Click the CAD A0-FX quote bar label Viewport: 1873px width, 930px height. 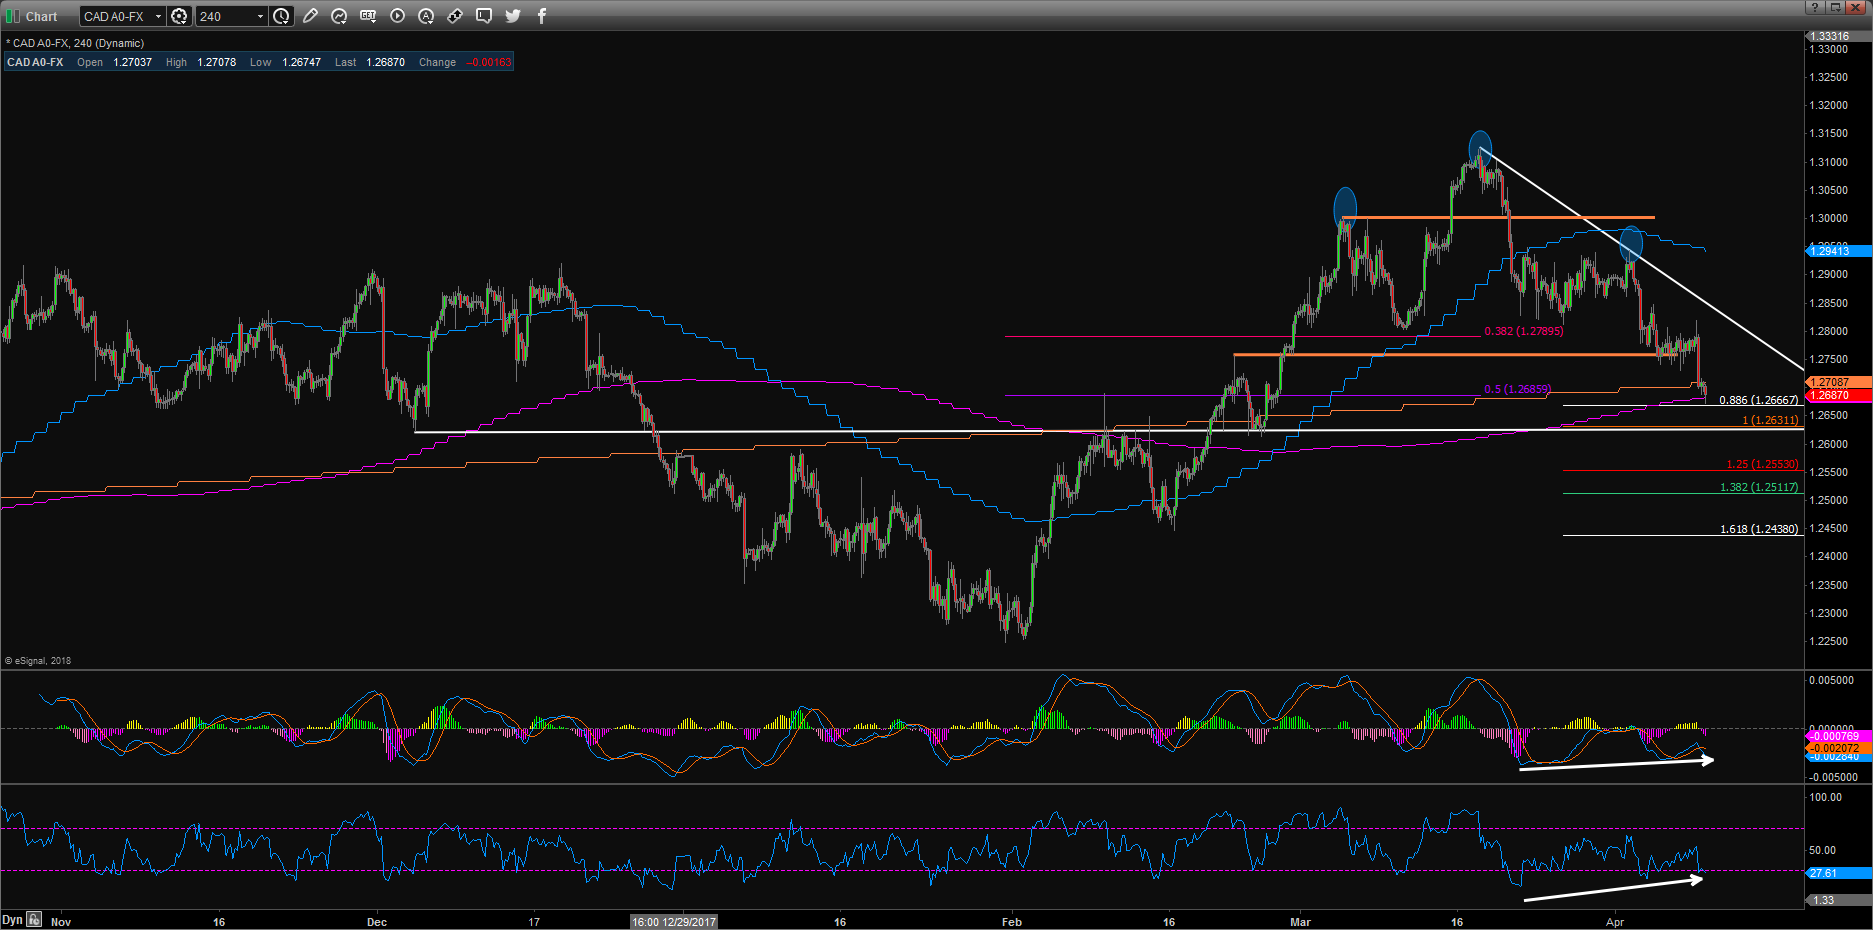pyautogui.click(x=35, y=62)
